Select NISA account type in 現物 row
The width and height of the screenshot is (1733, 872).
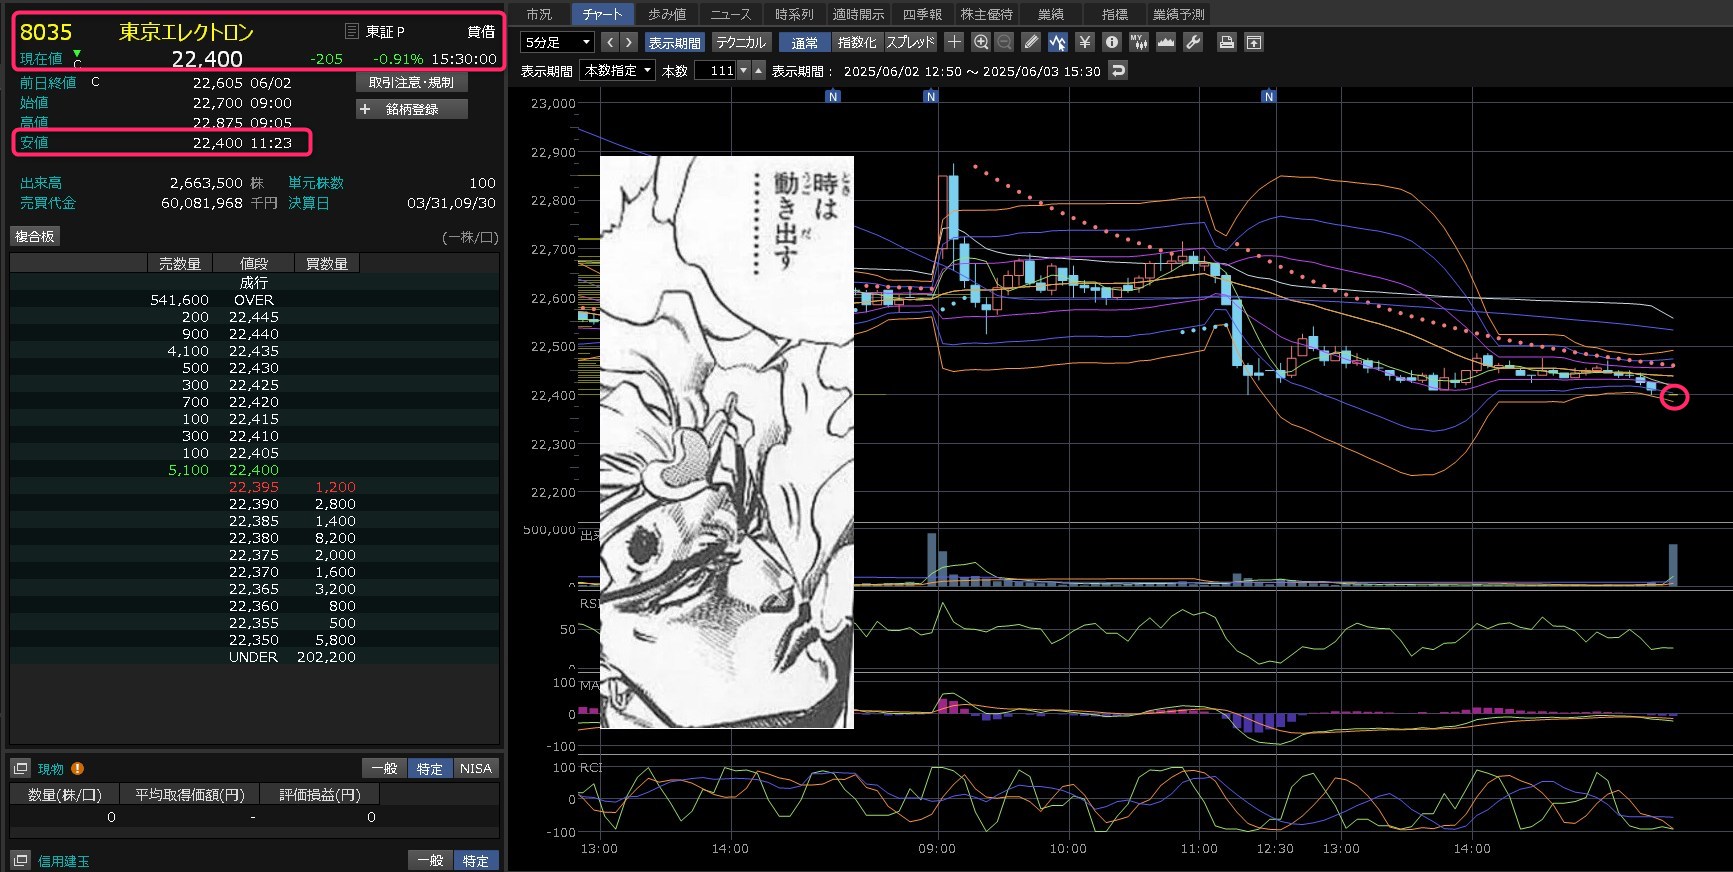pos(476,768)
